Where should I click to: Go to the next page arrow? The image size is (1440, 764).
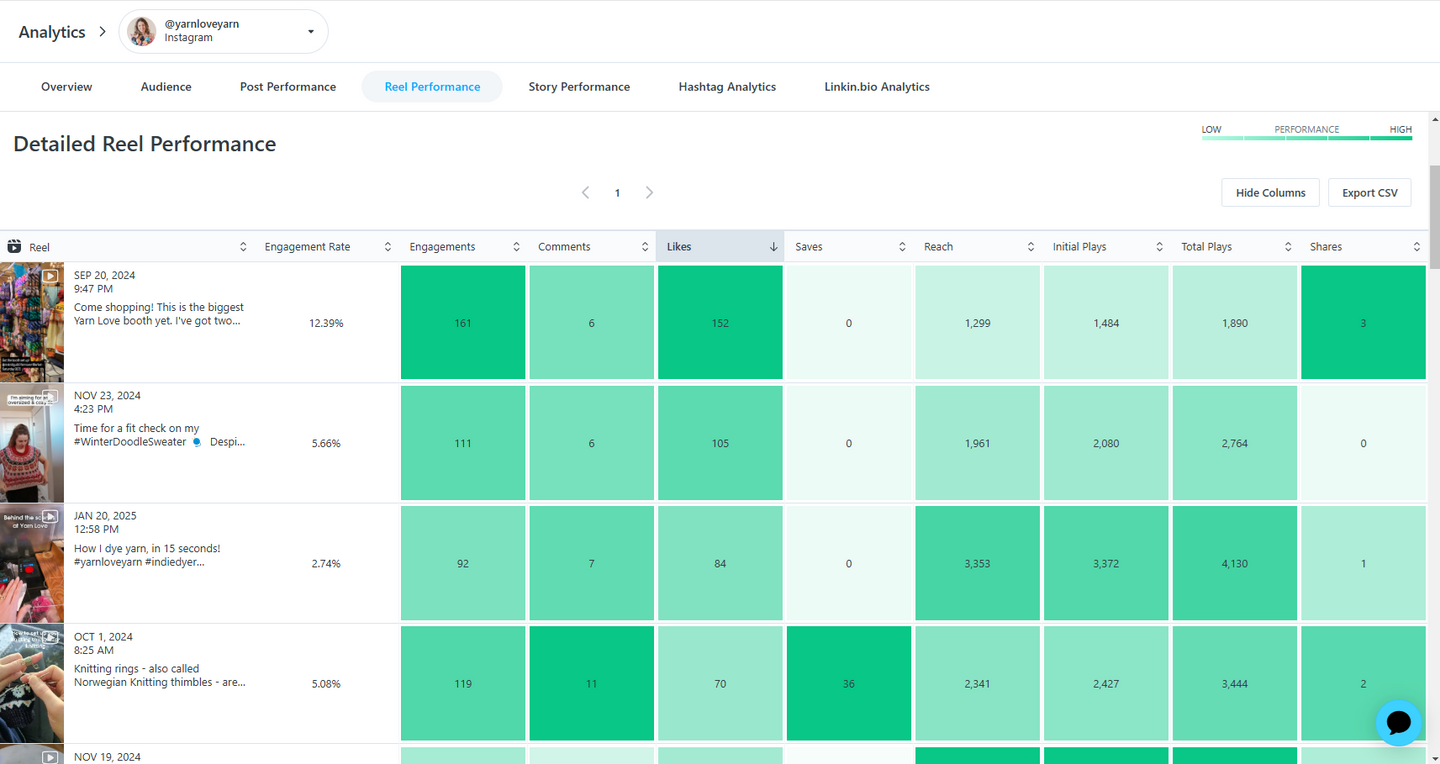[x=649, y=192]
